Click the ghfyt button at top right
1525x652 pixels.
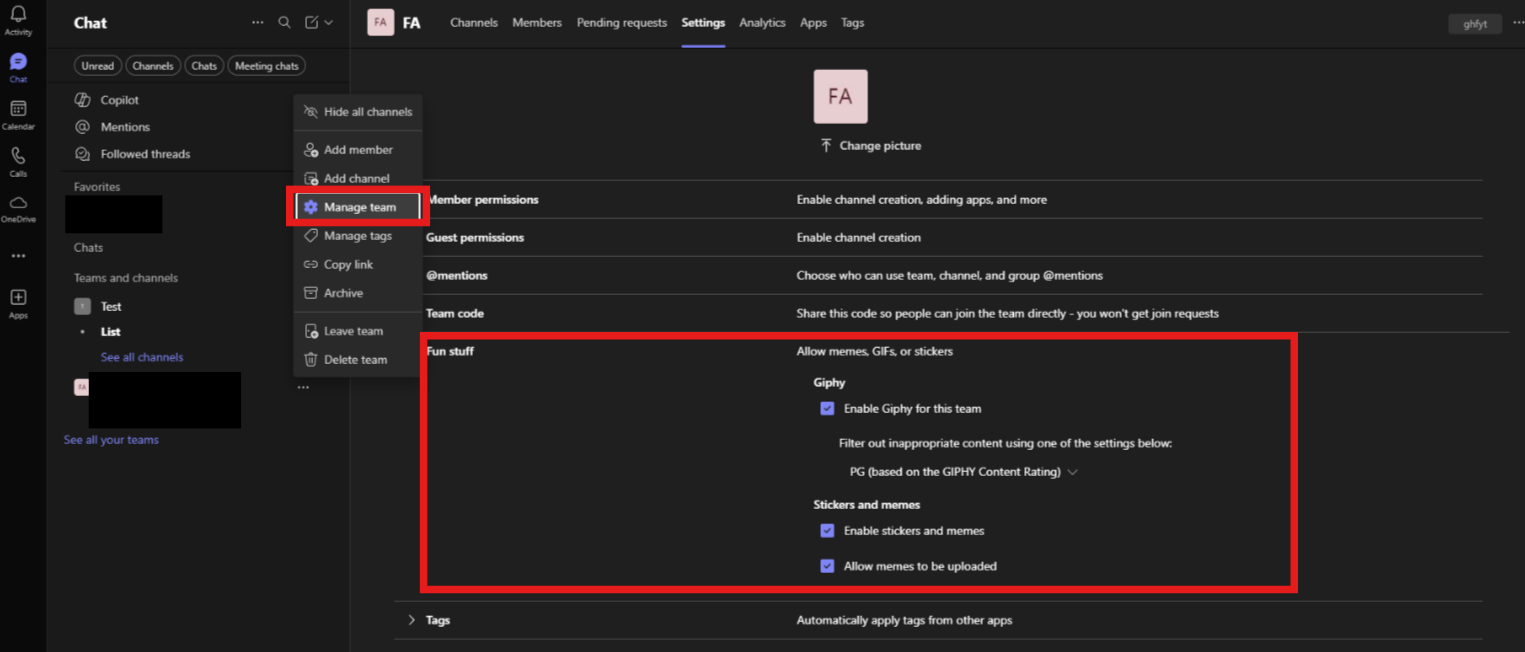click(x=1475, y=24)
